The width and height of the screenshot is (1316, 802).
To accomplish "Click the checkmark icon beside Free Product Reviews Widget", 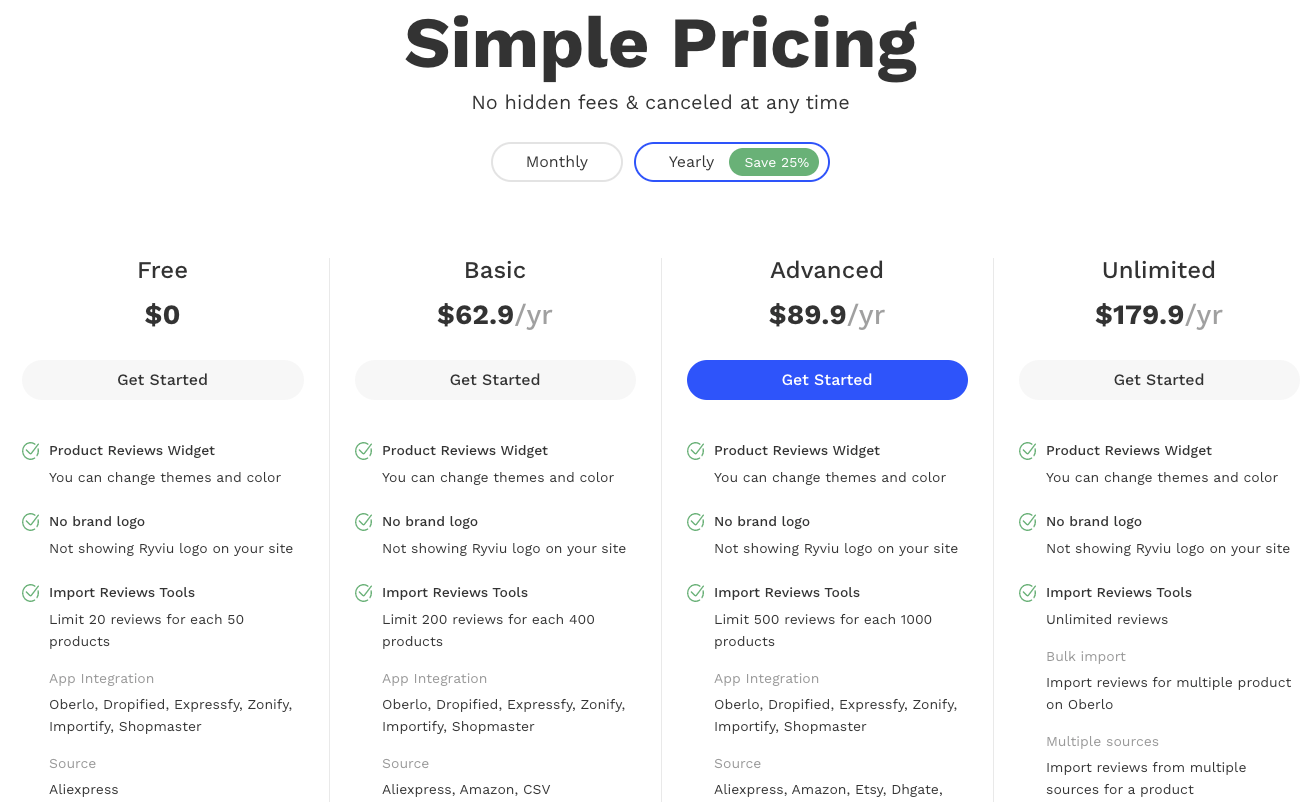I will [x=31, y=451].
